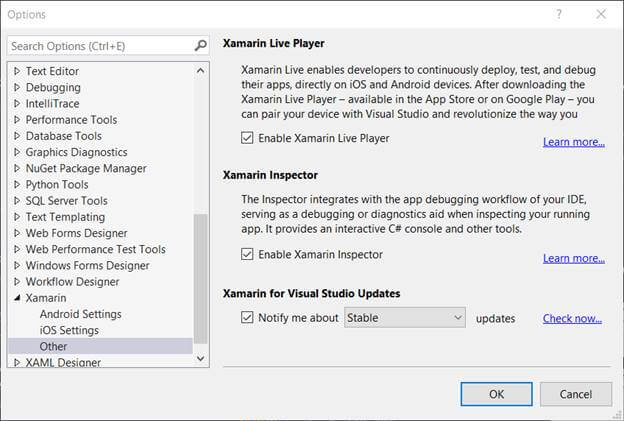Screen dimensions: 624x421
Task: Expand Web Performance Test Tools arrow
Action: click(x=17, y=249)
